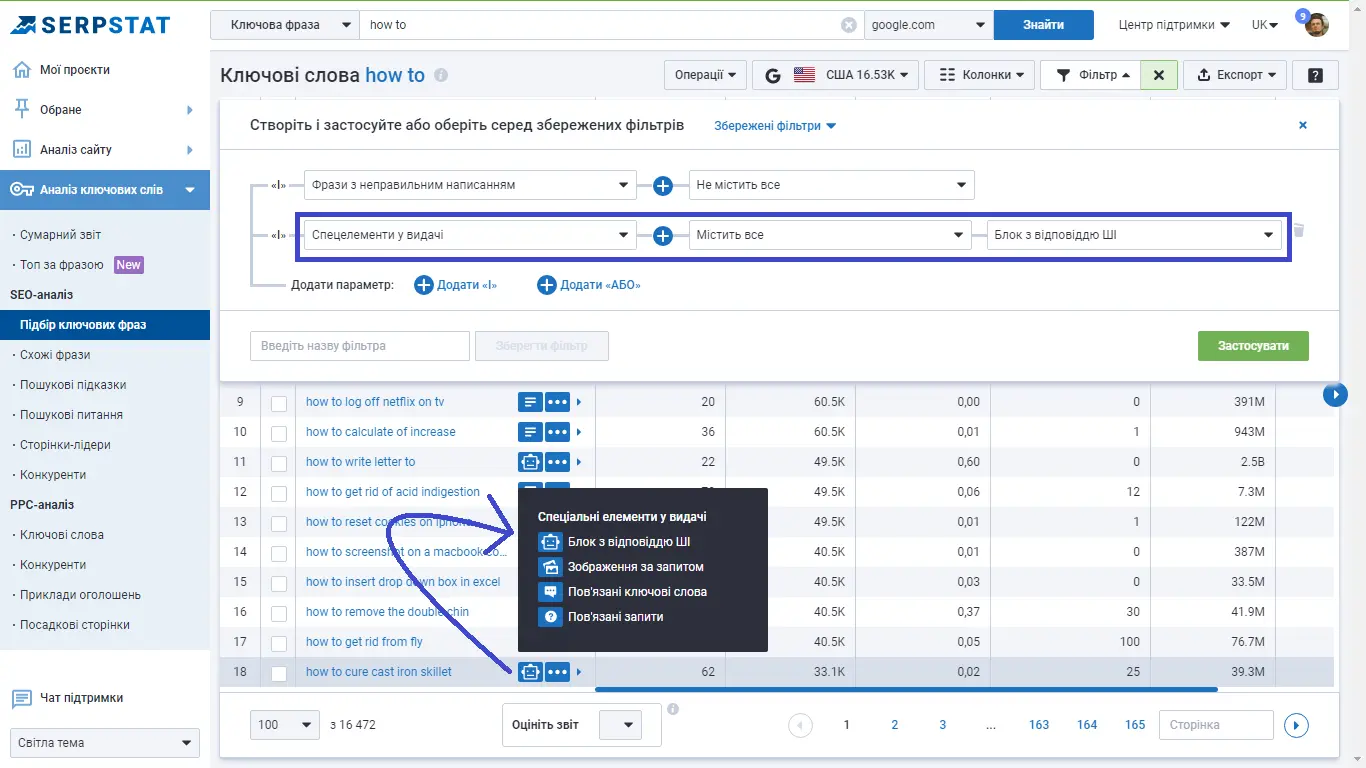1366x768 pixels.
Task: Go to next page with the arrow circle
Action: tap(1296, 725)
